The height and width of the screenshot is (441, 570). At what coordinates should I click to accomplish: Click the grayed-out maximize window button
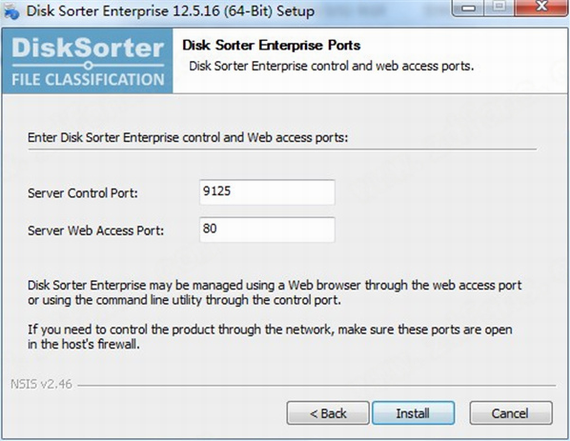click(500, 8)
